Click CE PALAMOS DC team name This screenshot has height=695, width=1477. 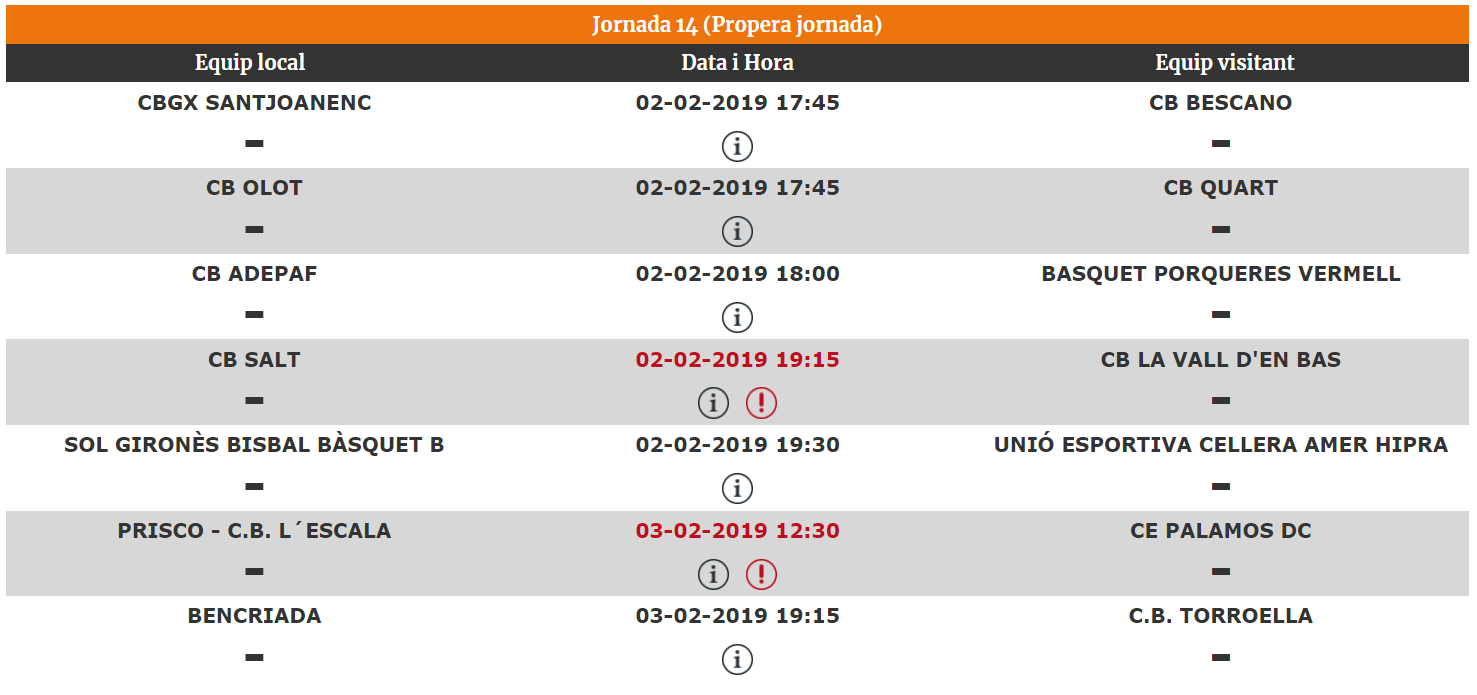[1220, 531]
